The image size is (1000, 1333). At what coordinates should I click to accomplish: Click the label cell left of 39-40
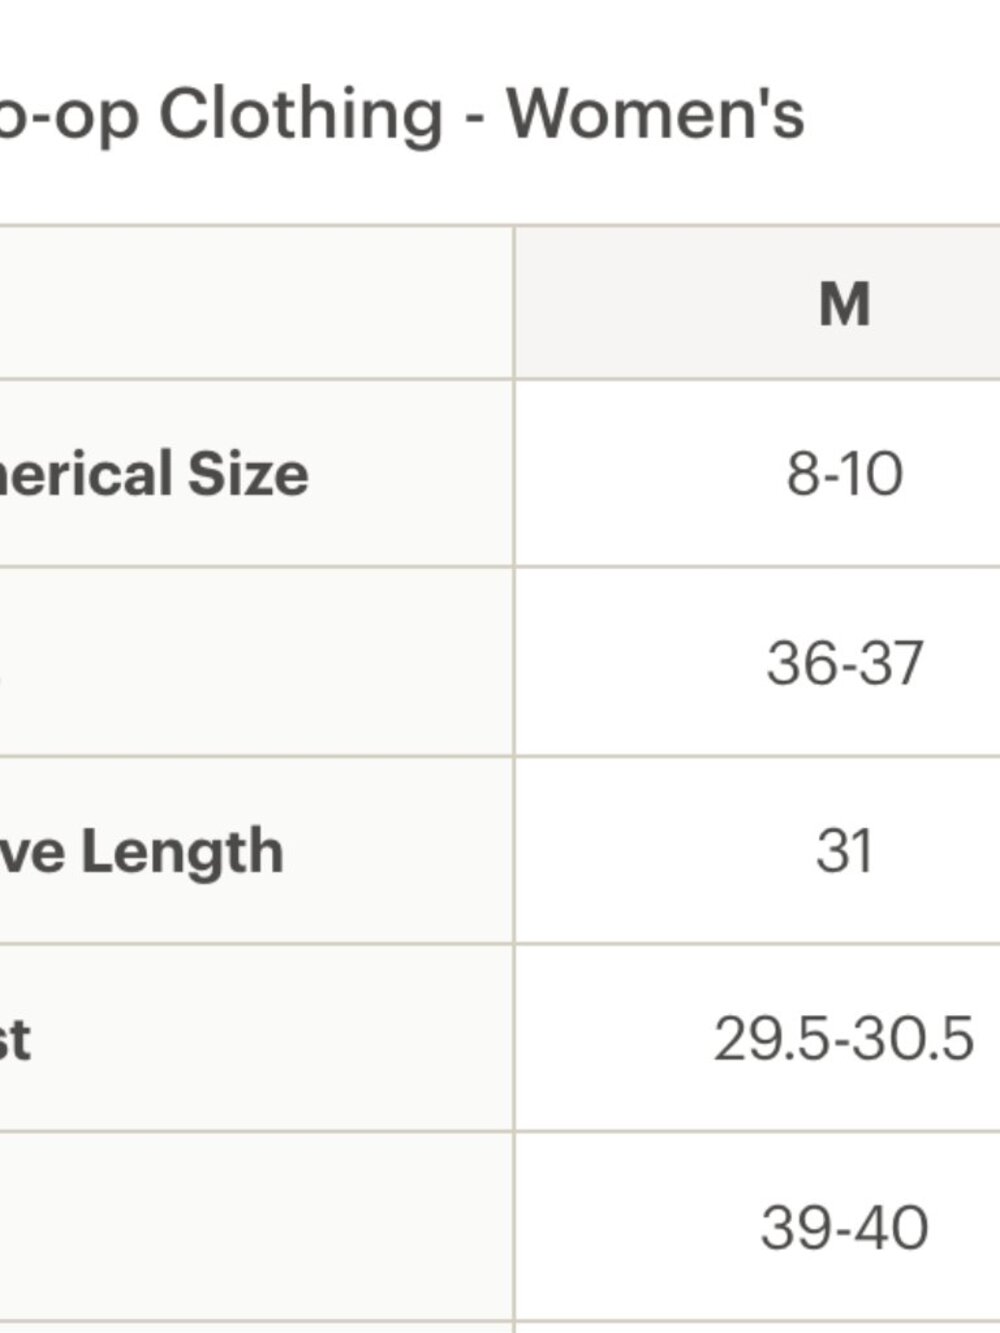(x=256, y=1228)
